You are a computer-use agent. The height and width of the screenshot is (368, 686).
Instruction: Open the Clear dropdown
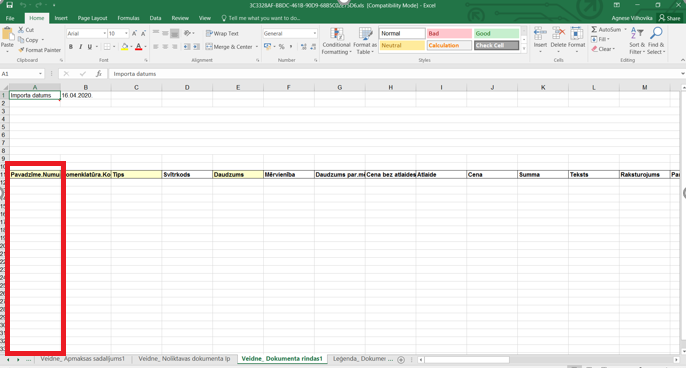click(603, 49)
